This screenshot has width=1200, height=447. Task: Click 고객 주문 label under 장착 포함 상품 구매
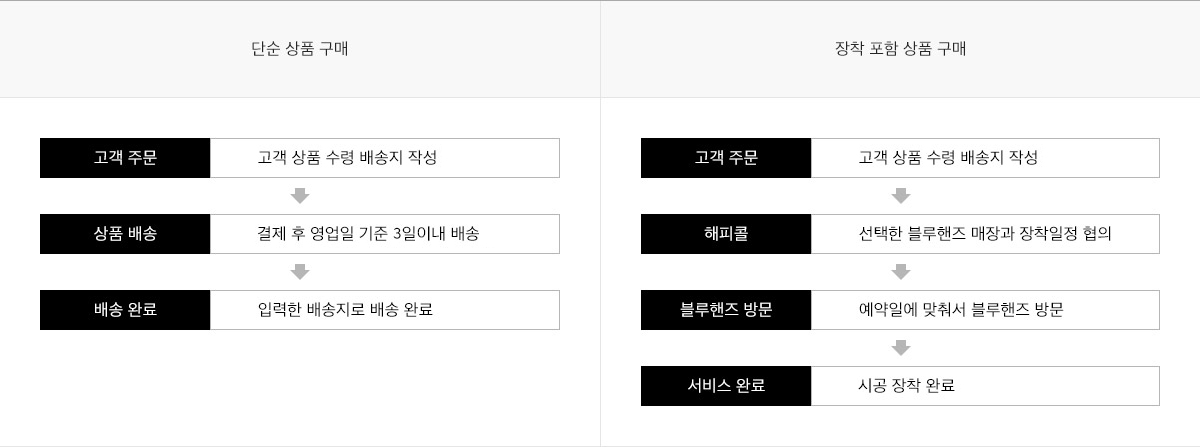pos(726,158)
